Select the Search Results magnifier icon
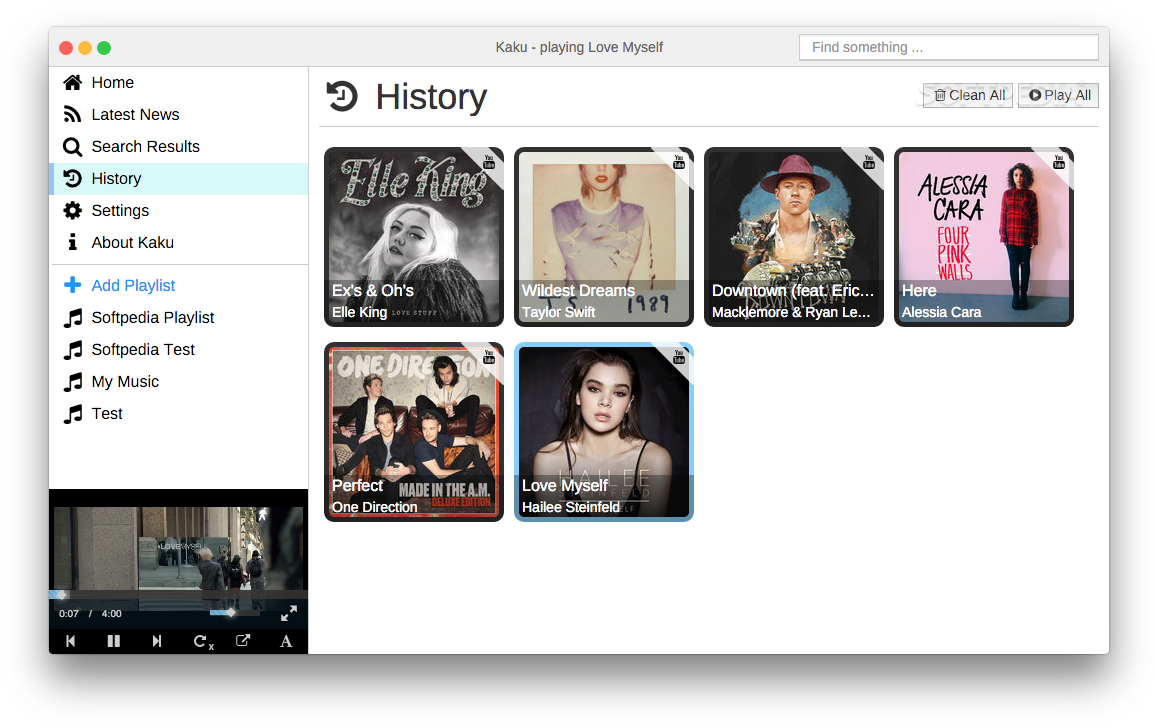The image size is (1157, 728). coord(71,146)
